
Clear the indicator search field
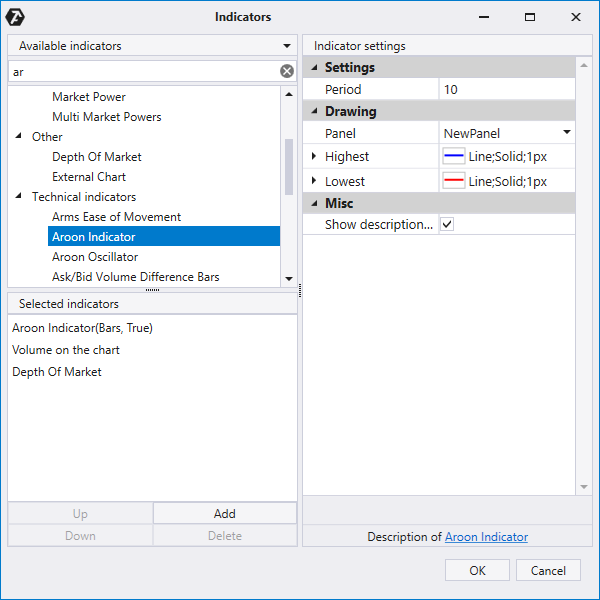point(287,71)
